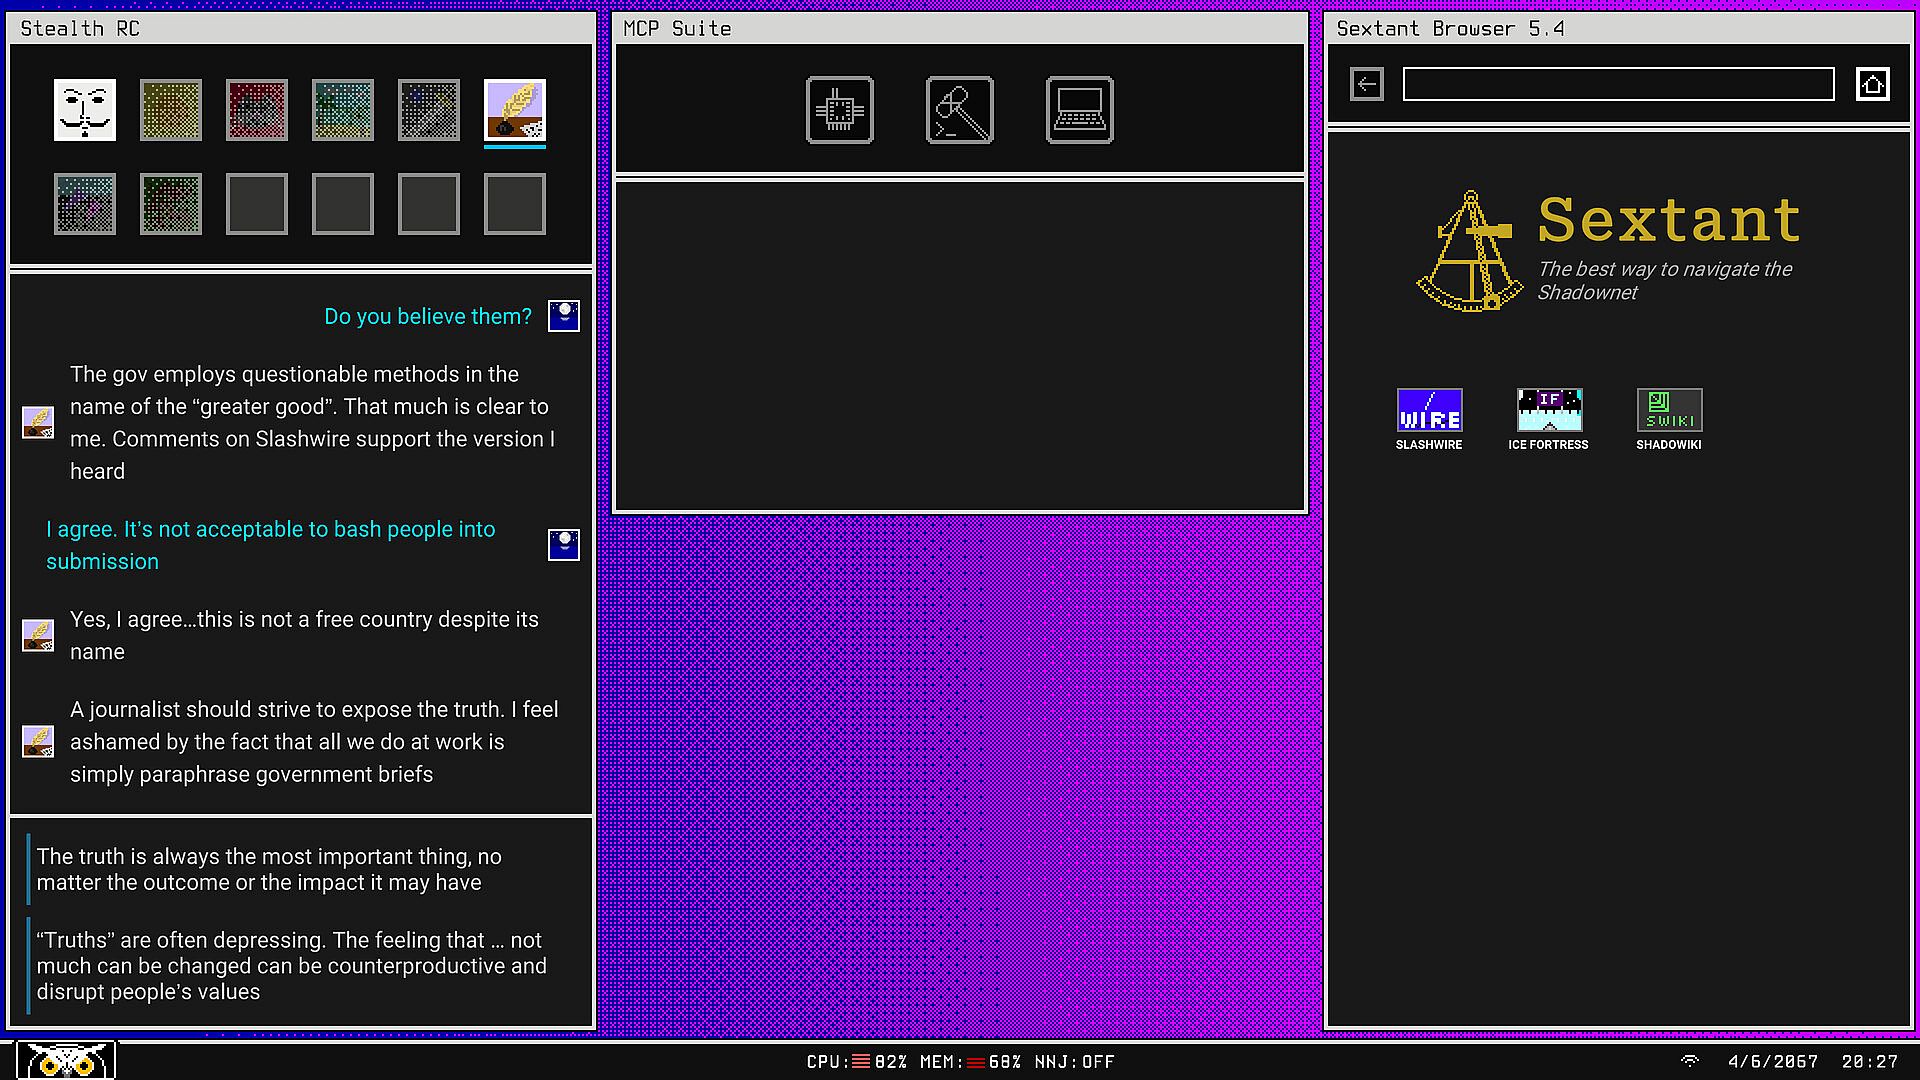Choose reply "Truths are often depressing"
Viewport: 1920px width, 1080px height.
[291, 965]
